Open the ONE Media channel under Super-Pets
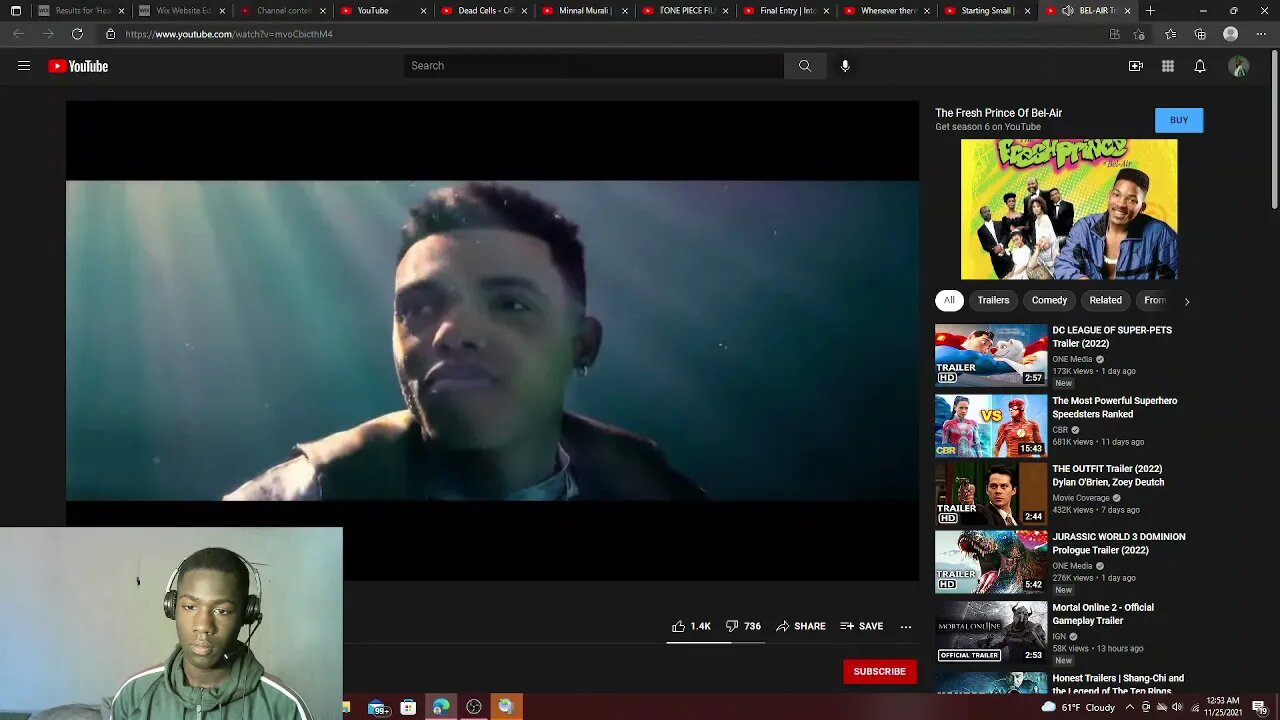Viewport: 1280px width, 720px height. click(1072, 359)
